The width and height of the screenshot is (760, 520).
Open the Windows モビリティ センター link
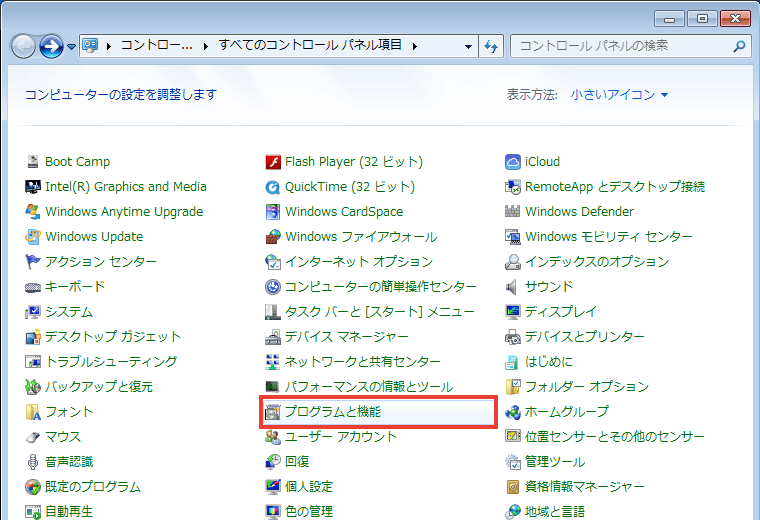coord(609,237)
